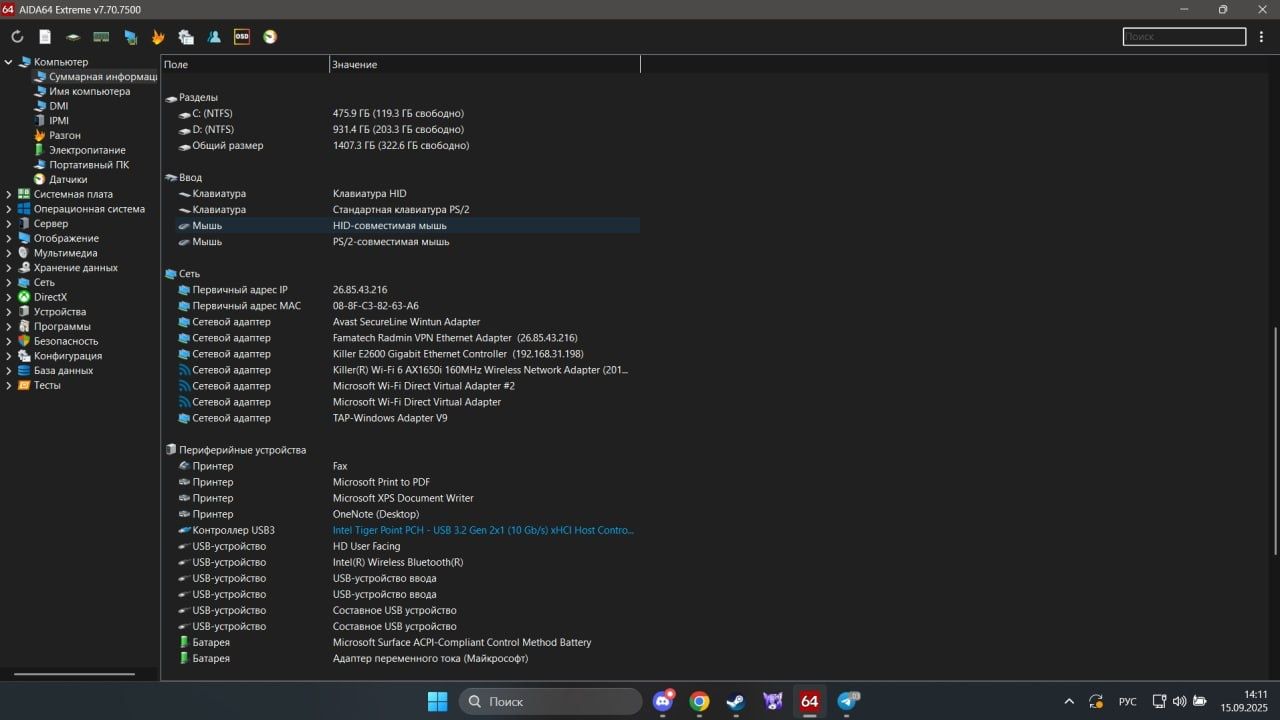Expand the Системная плата tree node
The image size is (1280, 720).
click(9, 194)
